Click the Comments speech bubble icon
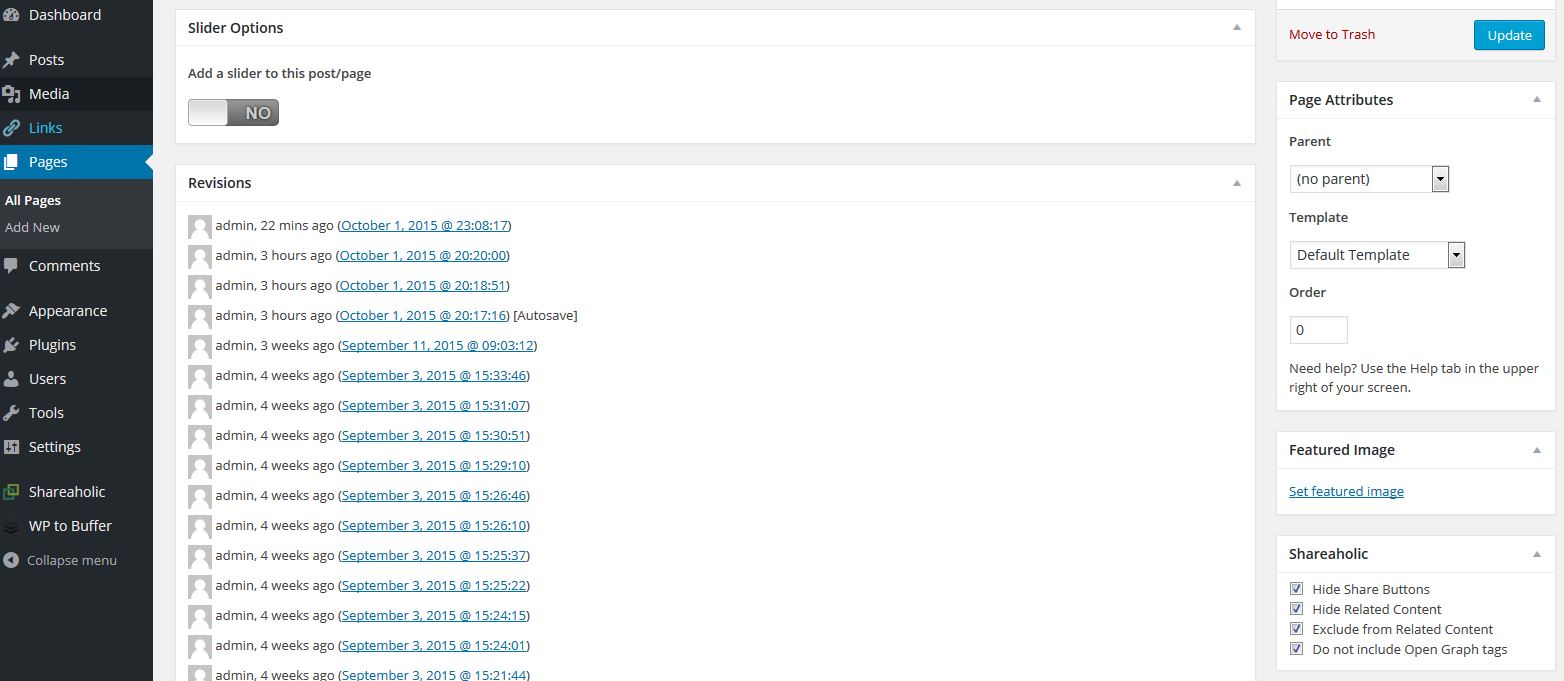Screen dimensions: 1564x681 coord(12,266)
